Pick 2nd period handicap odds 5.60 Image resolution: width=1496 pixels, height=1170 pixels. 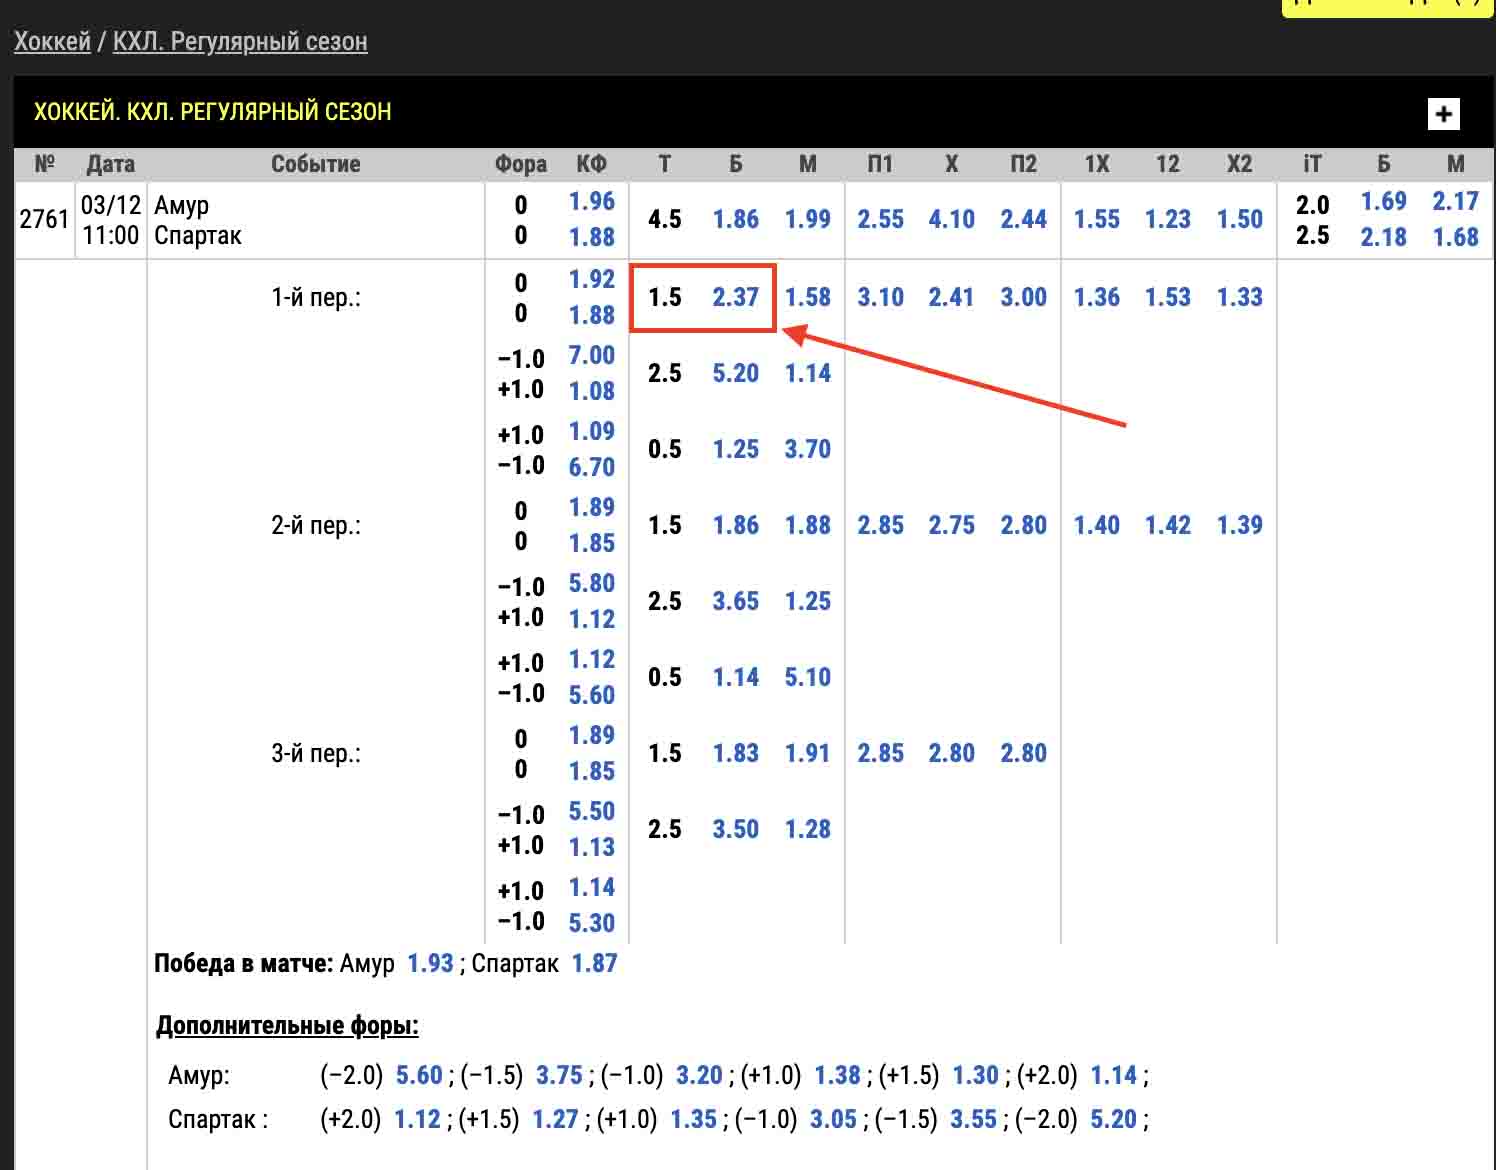592,695
